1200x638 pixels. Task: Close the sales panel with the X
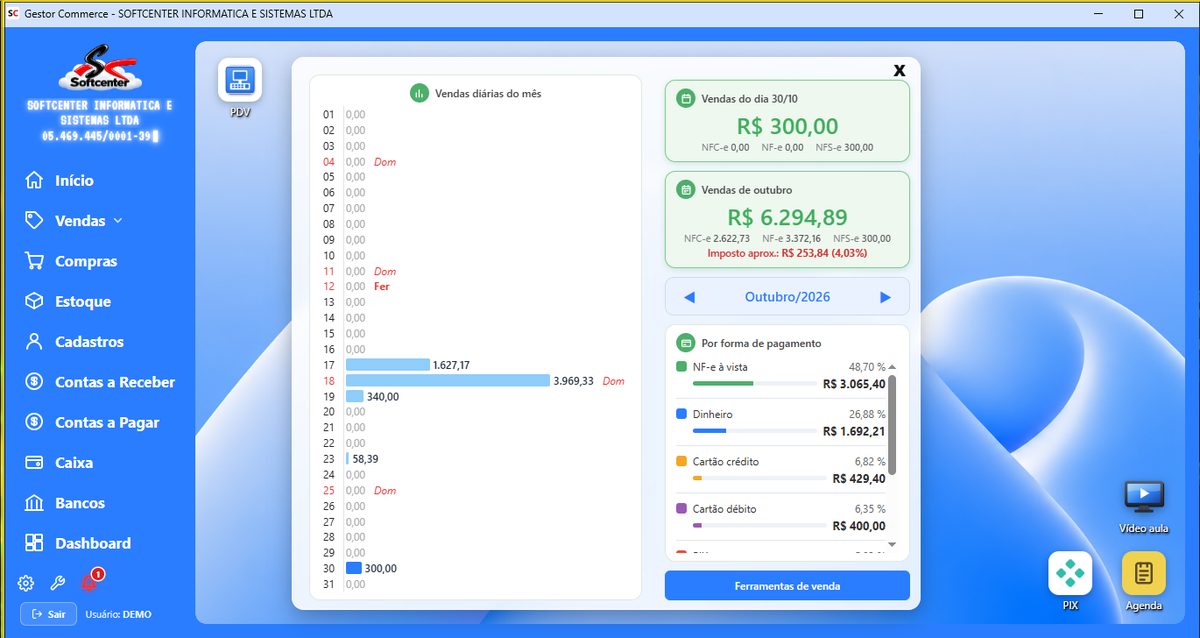tap(899, 70)
